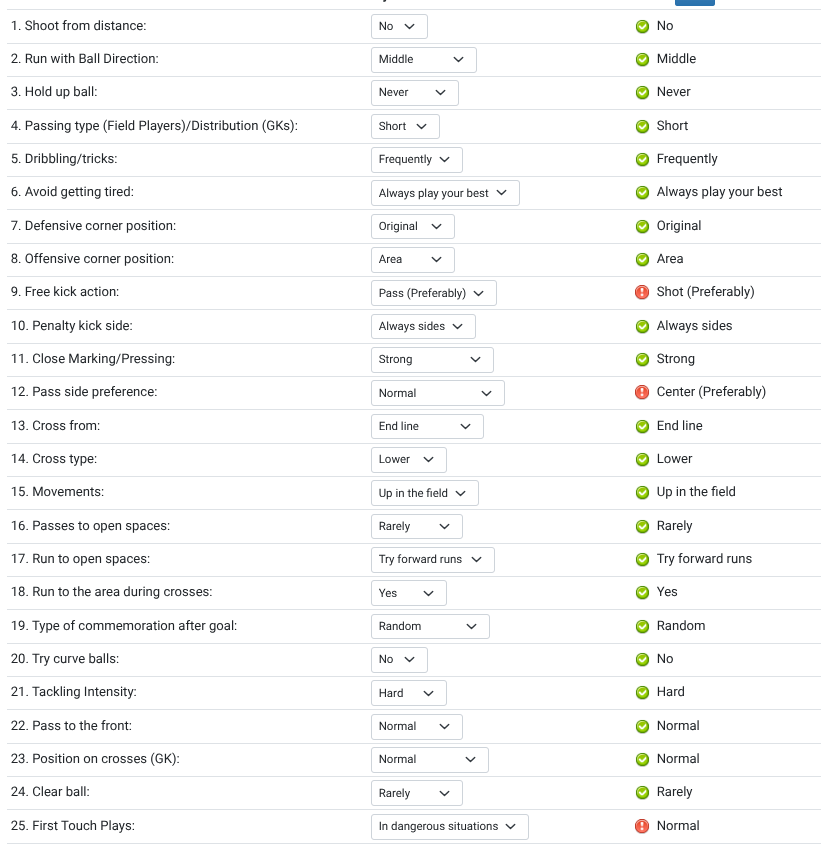Viewport: 821px width, 846px height.
Task: Expand the First Touch Plays dropdown
Action: [x=449, y=827]
